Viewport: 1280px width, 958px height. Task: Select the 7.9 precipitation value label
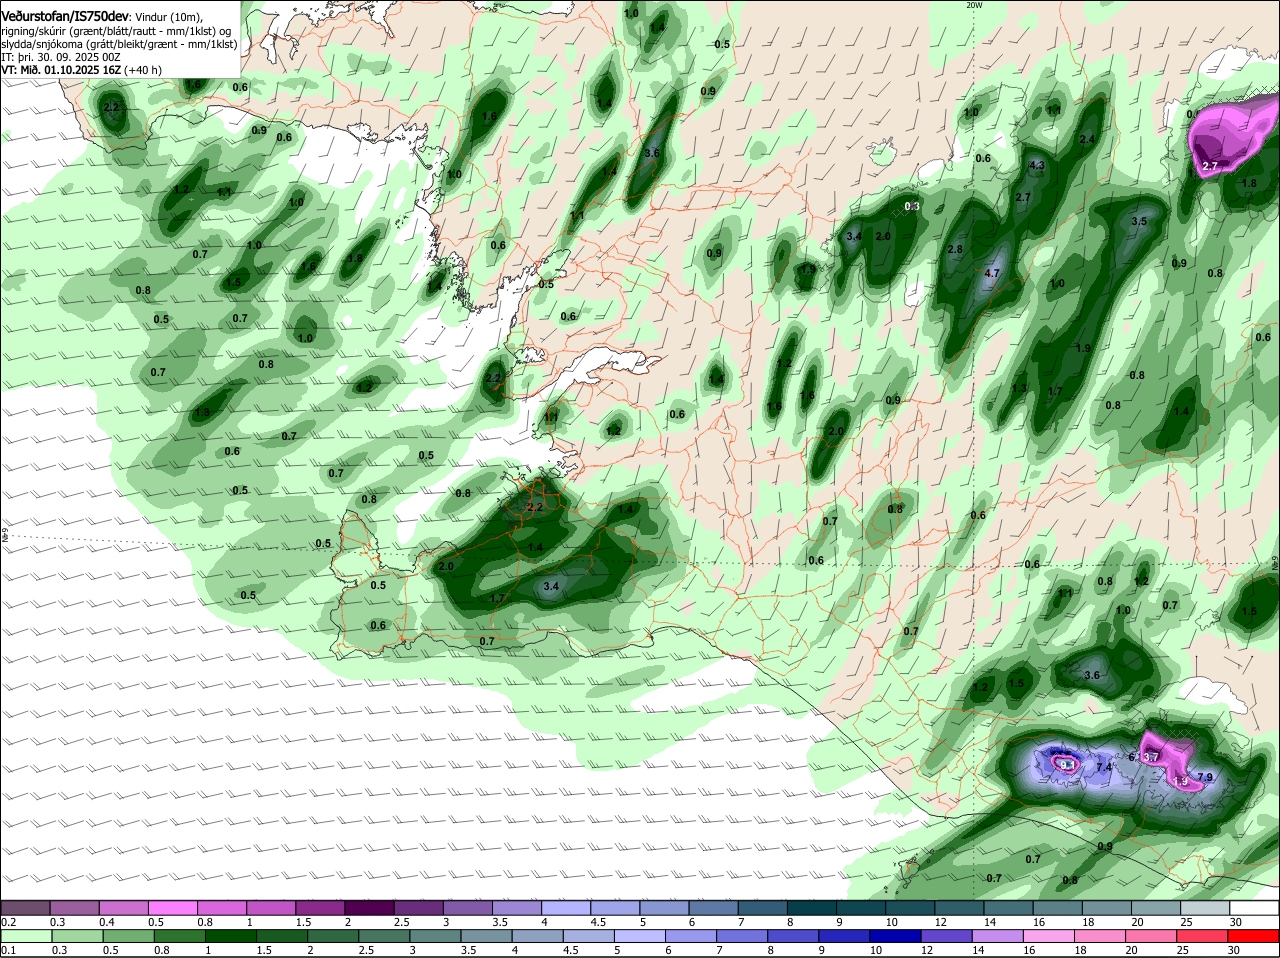[x=1205, y=777]
